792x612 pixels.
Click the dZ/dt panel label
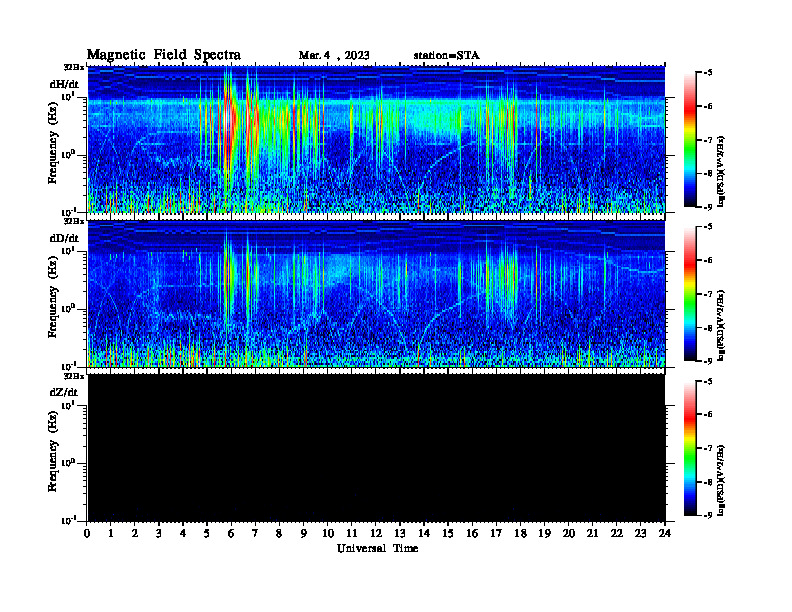[x=64, y=392]
